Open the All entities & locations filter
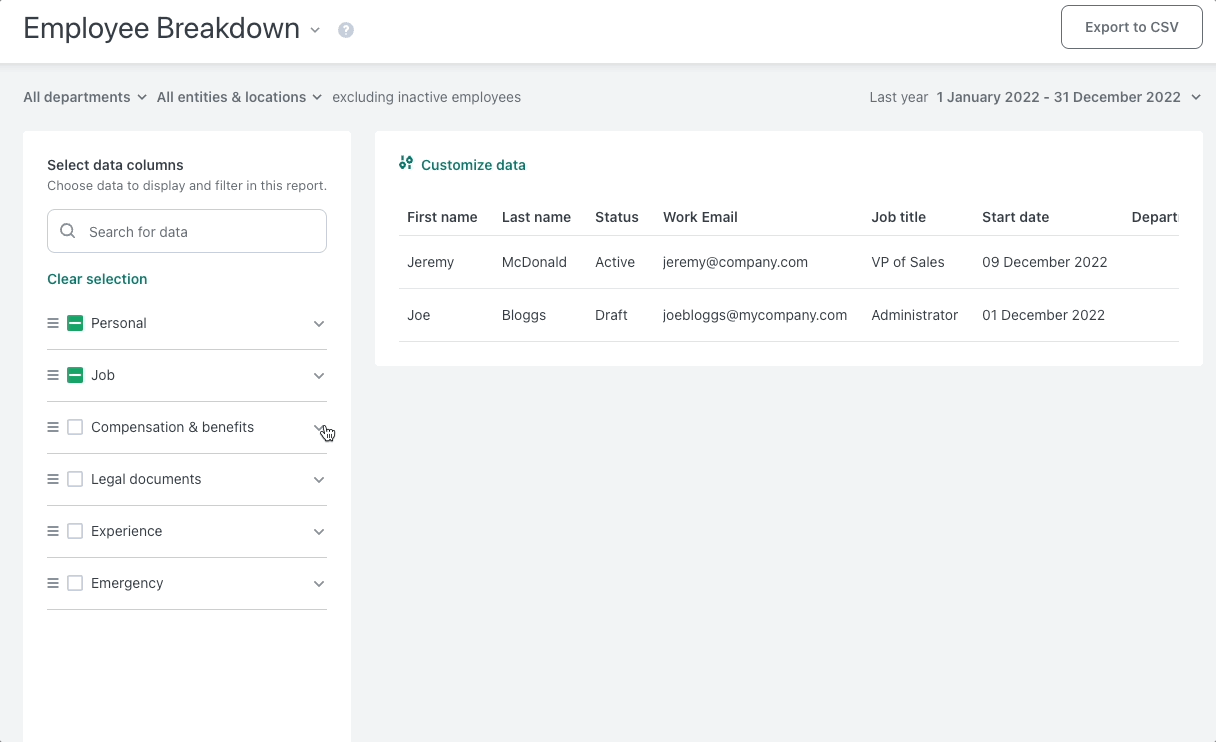 tap(239, 97)
